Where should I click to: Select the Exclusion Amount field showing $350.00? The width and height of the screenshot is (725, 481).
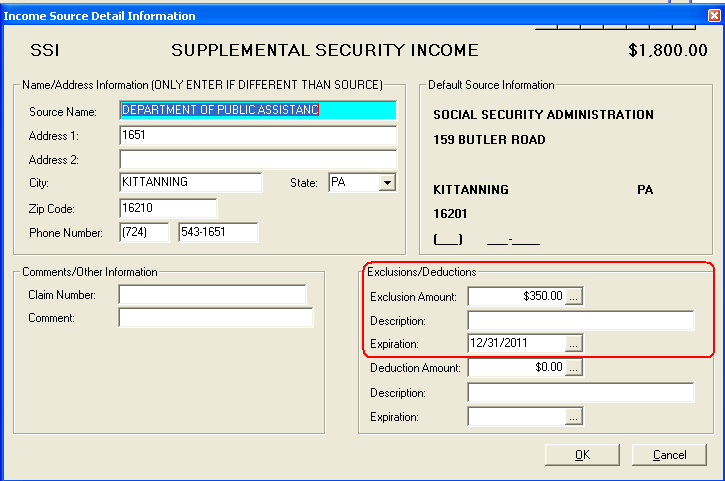pyautogui.click(x=516, y=297)
